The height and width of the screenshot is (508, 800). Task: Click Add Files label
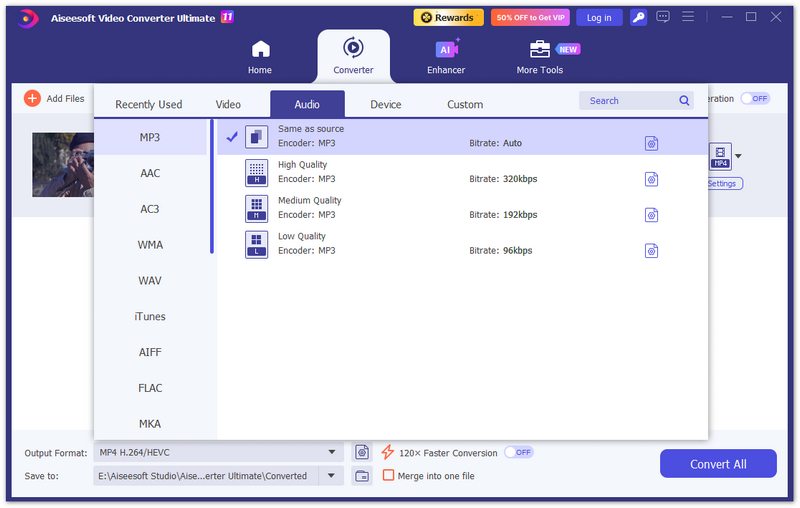coord(65,98)
